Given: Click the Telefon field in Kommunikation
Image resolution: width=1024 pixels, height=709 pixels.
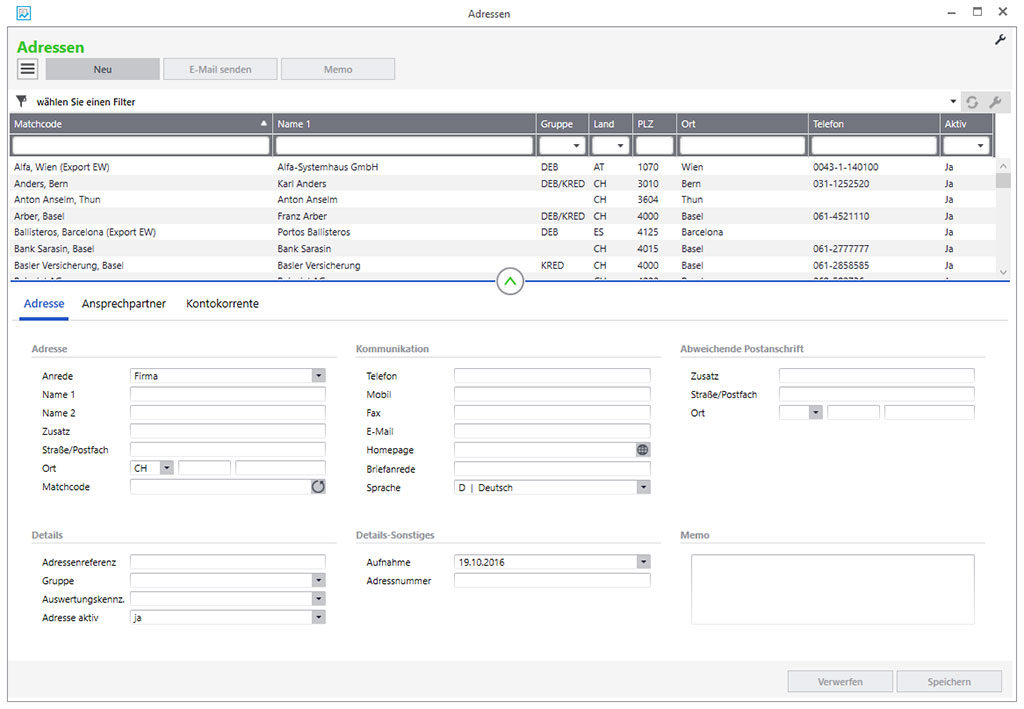Looking at the screenshot, I should coord(552,375).
